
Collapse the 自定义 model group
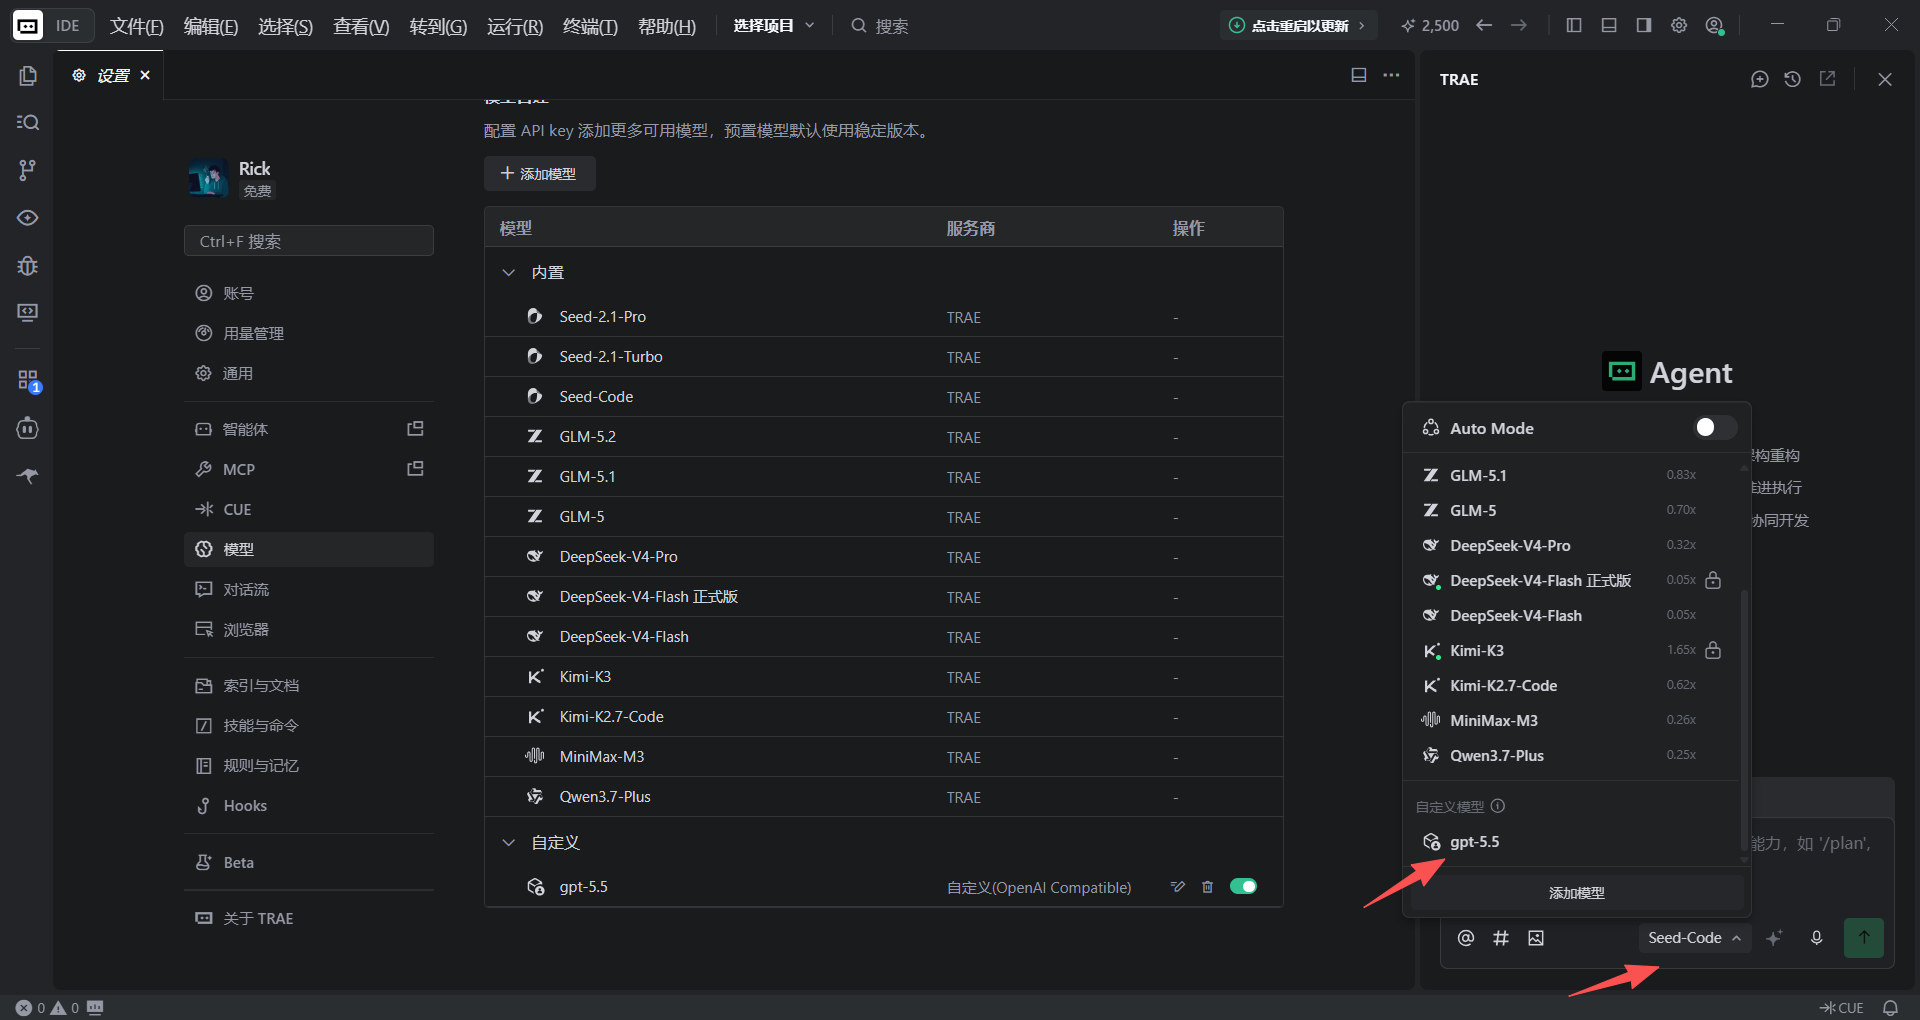point(509,843)
